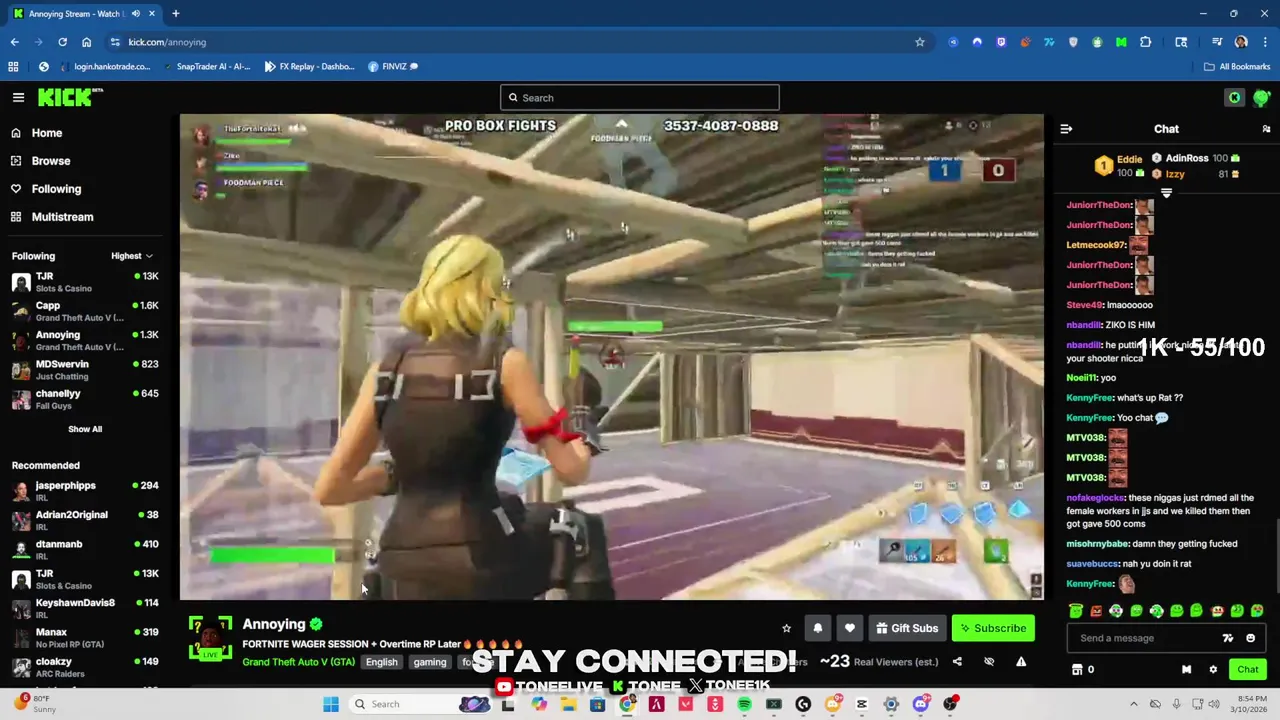The image size is (1280, 720).
Task: Collapse the chat panel arrow icon
Action: click(x=1066, y=129)
